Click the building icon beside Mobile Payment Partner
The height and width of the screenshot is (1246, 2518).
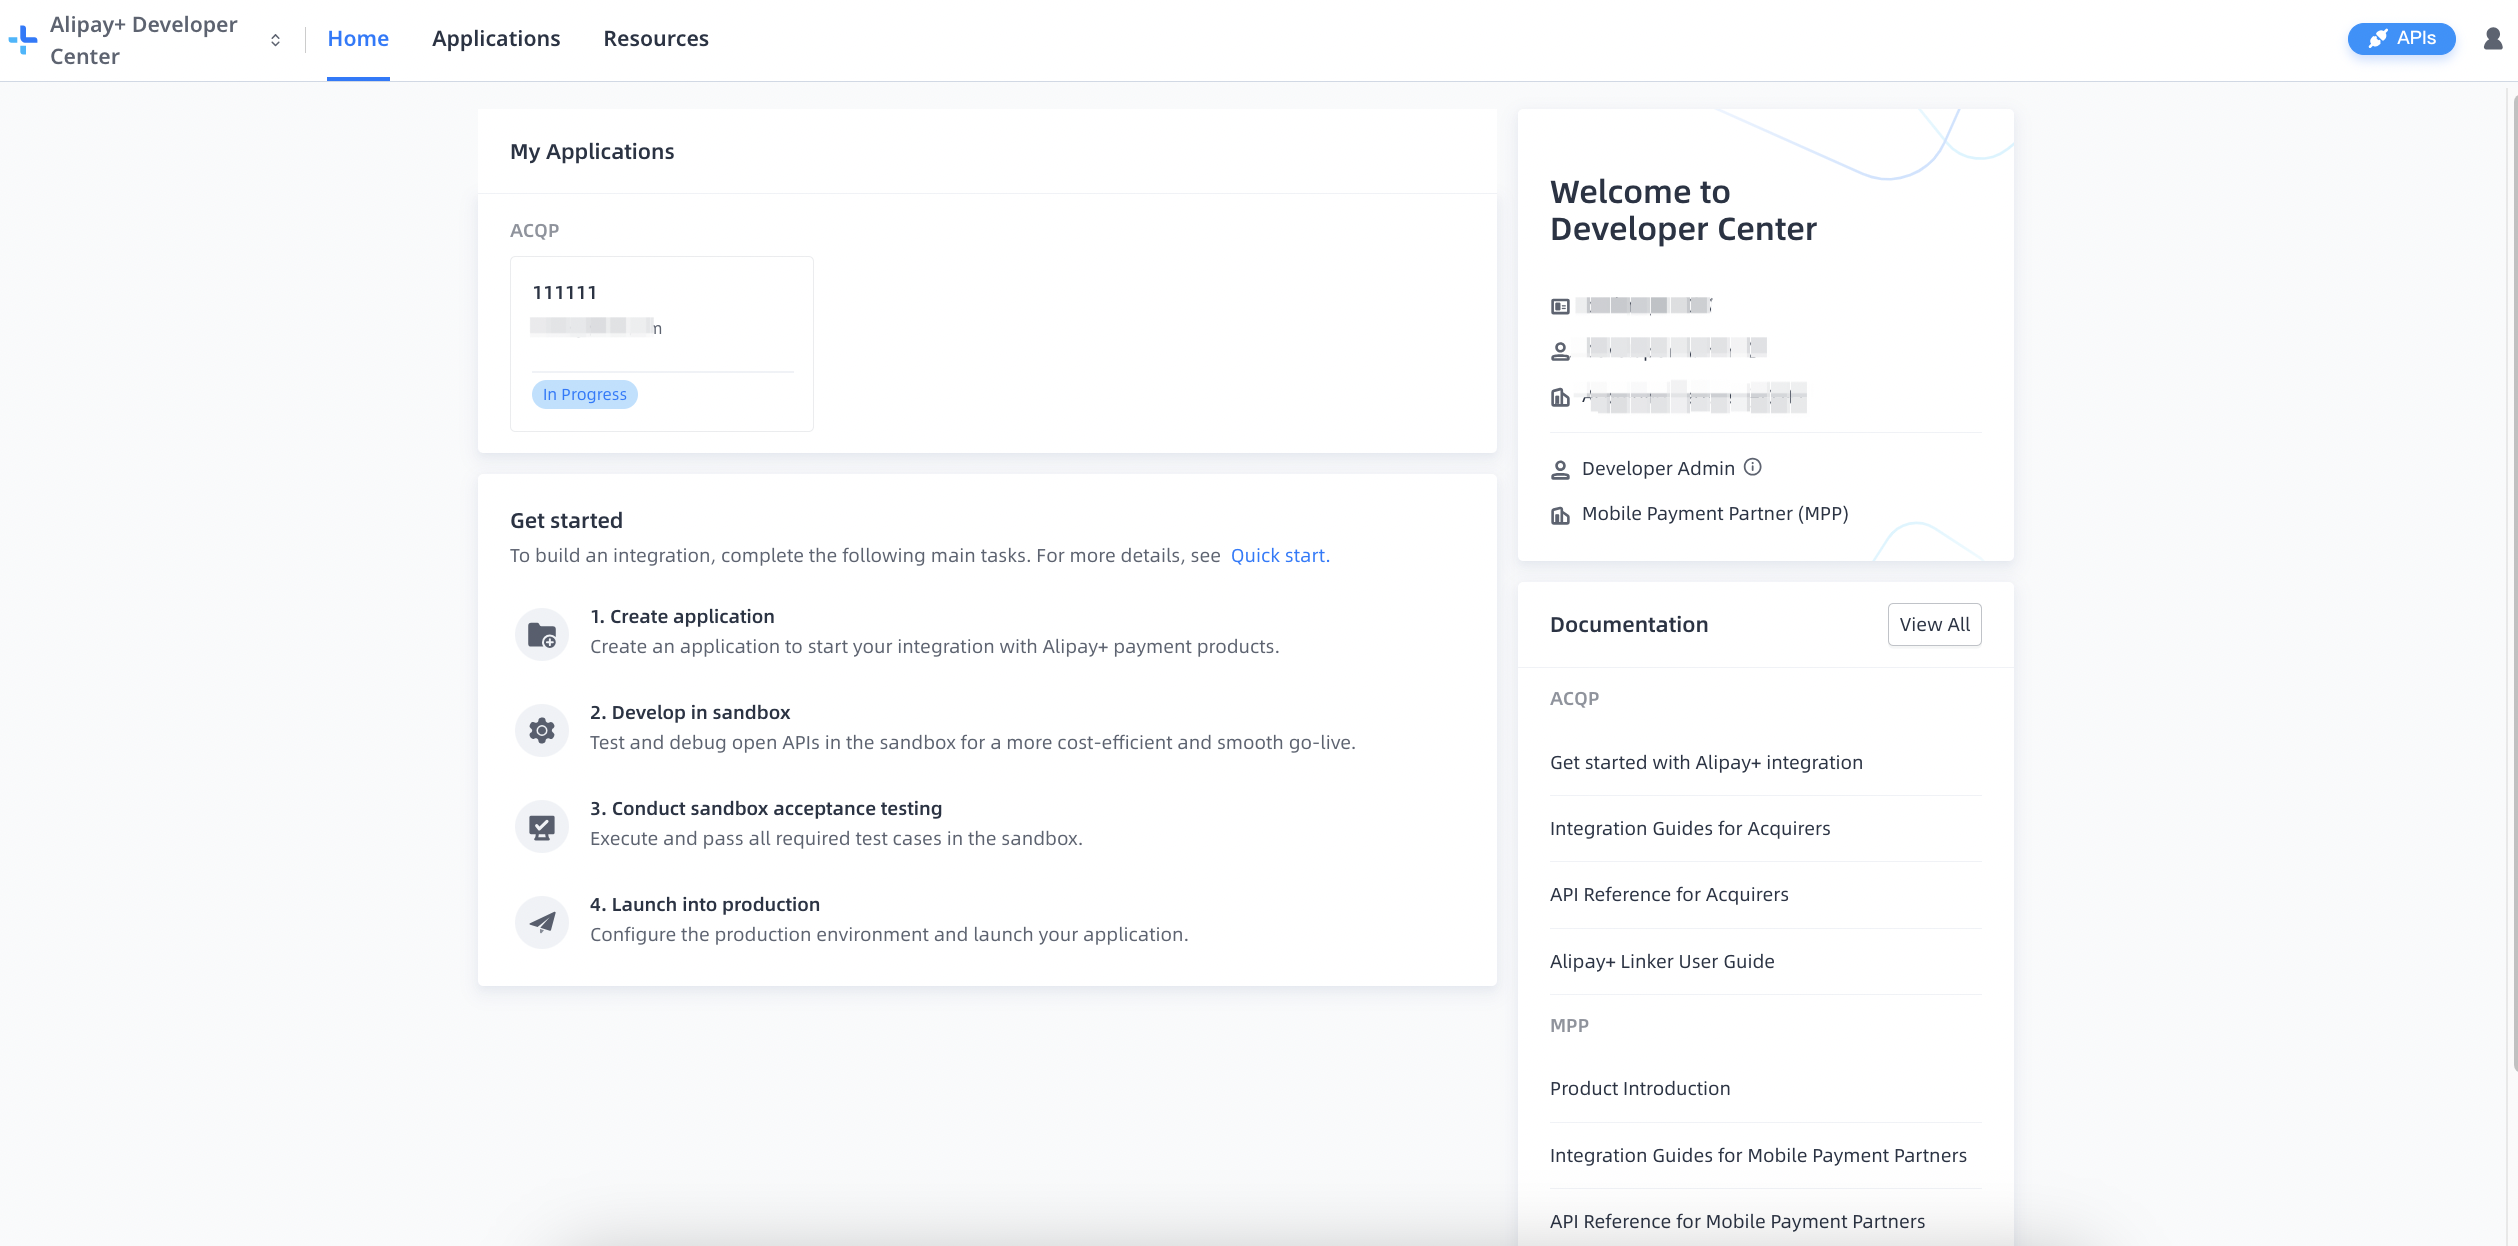tap(1560, 514)
